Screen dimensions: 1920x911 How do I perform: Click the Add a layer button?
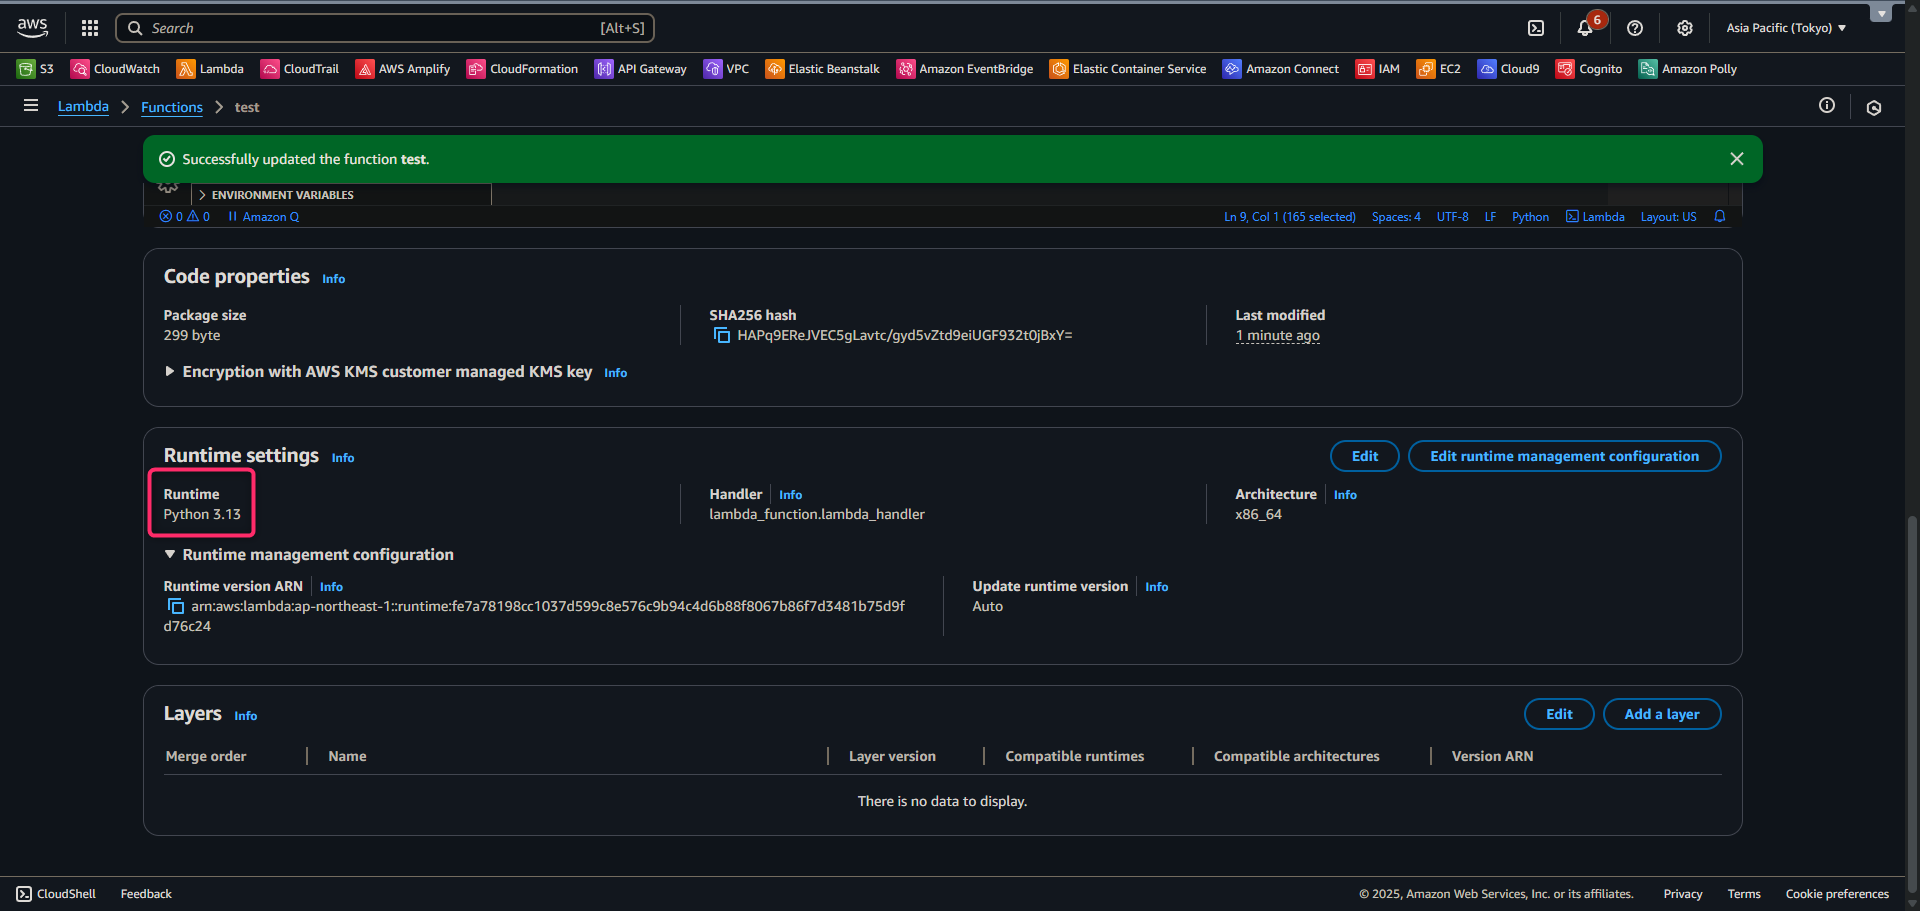coord(1661,714)
